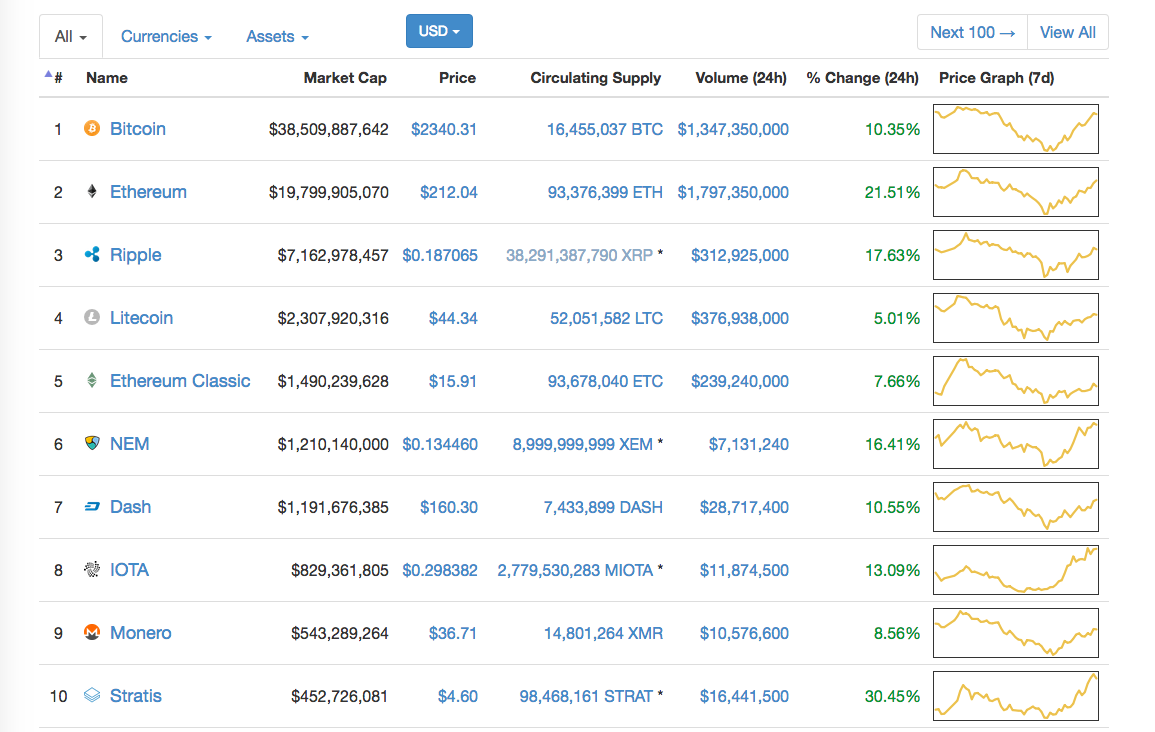Click Dash price $160.30
The height and width of the screenshot is (732, 1155).
click(449, 507)
